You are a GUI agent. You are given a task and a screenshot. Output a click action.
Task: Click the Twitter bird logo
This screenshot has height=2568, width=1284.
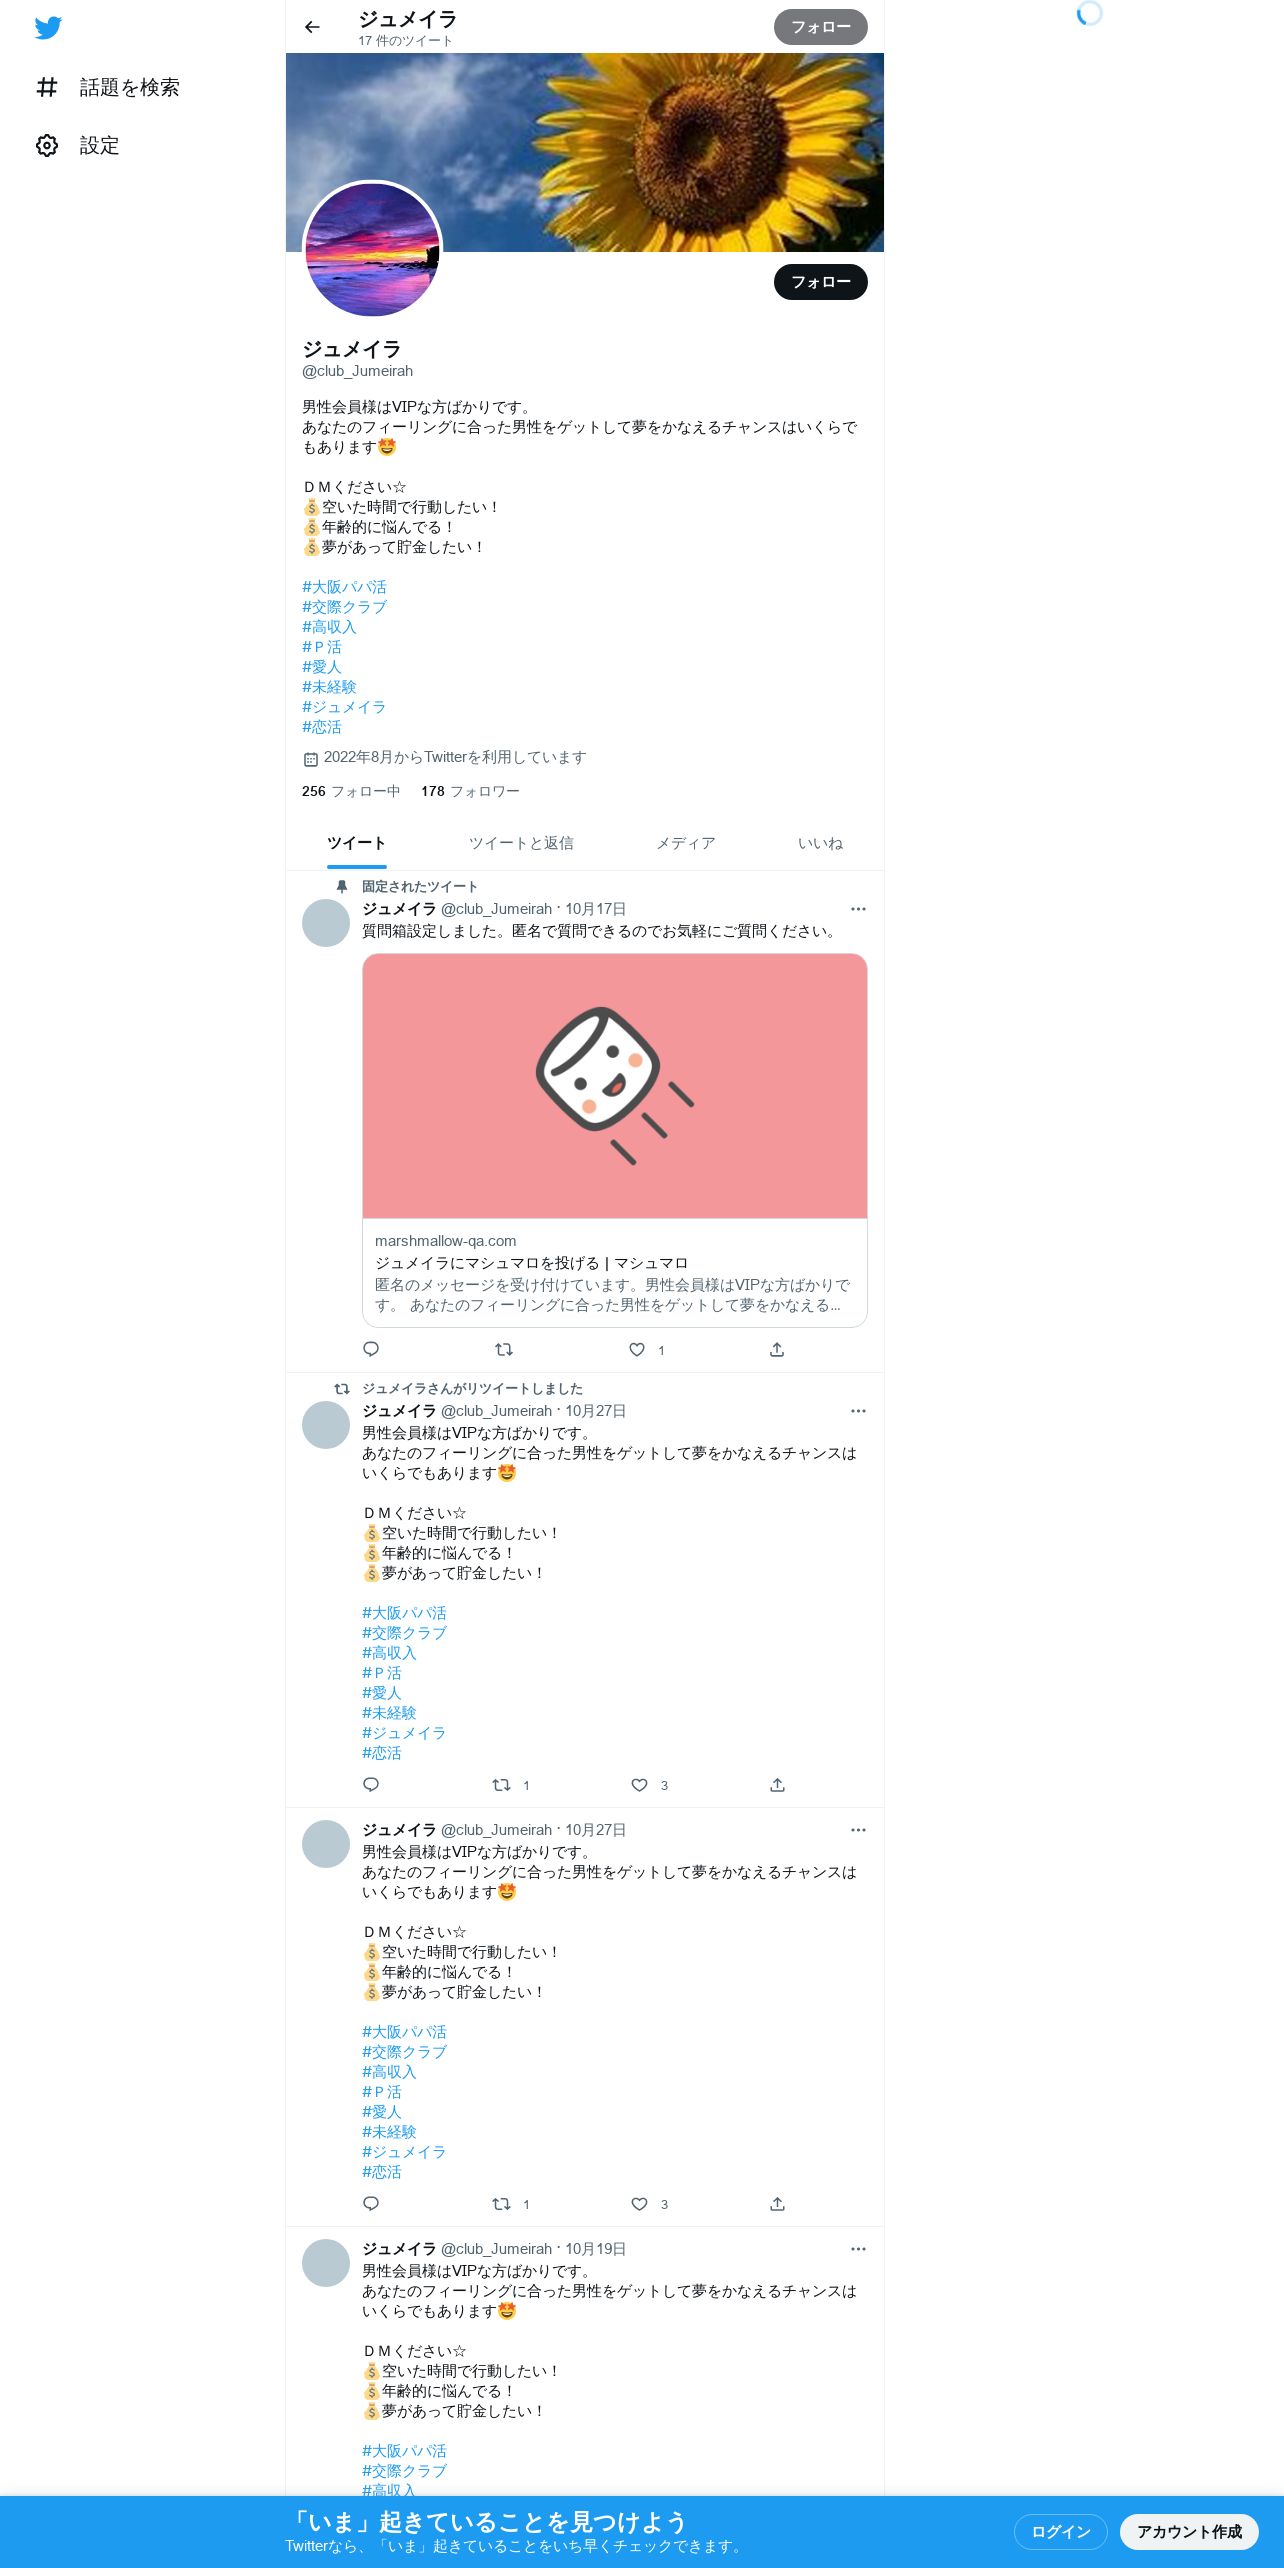(48, 28)
